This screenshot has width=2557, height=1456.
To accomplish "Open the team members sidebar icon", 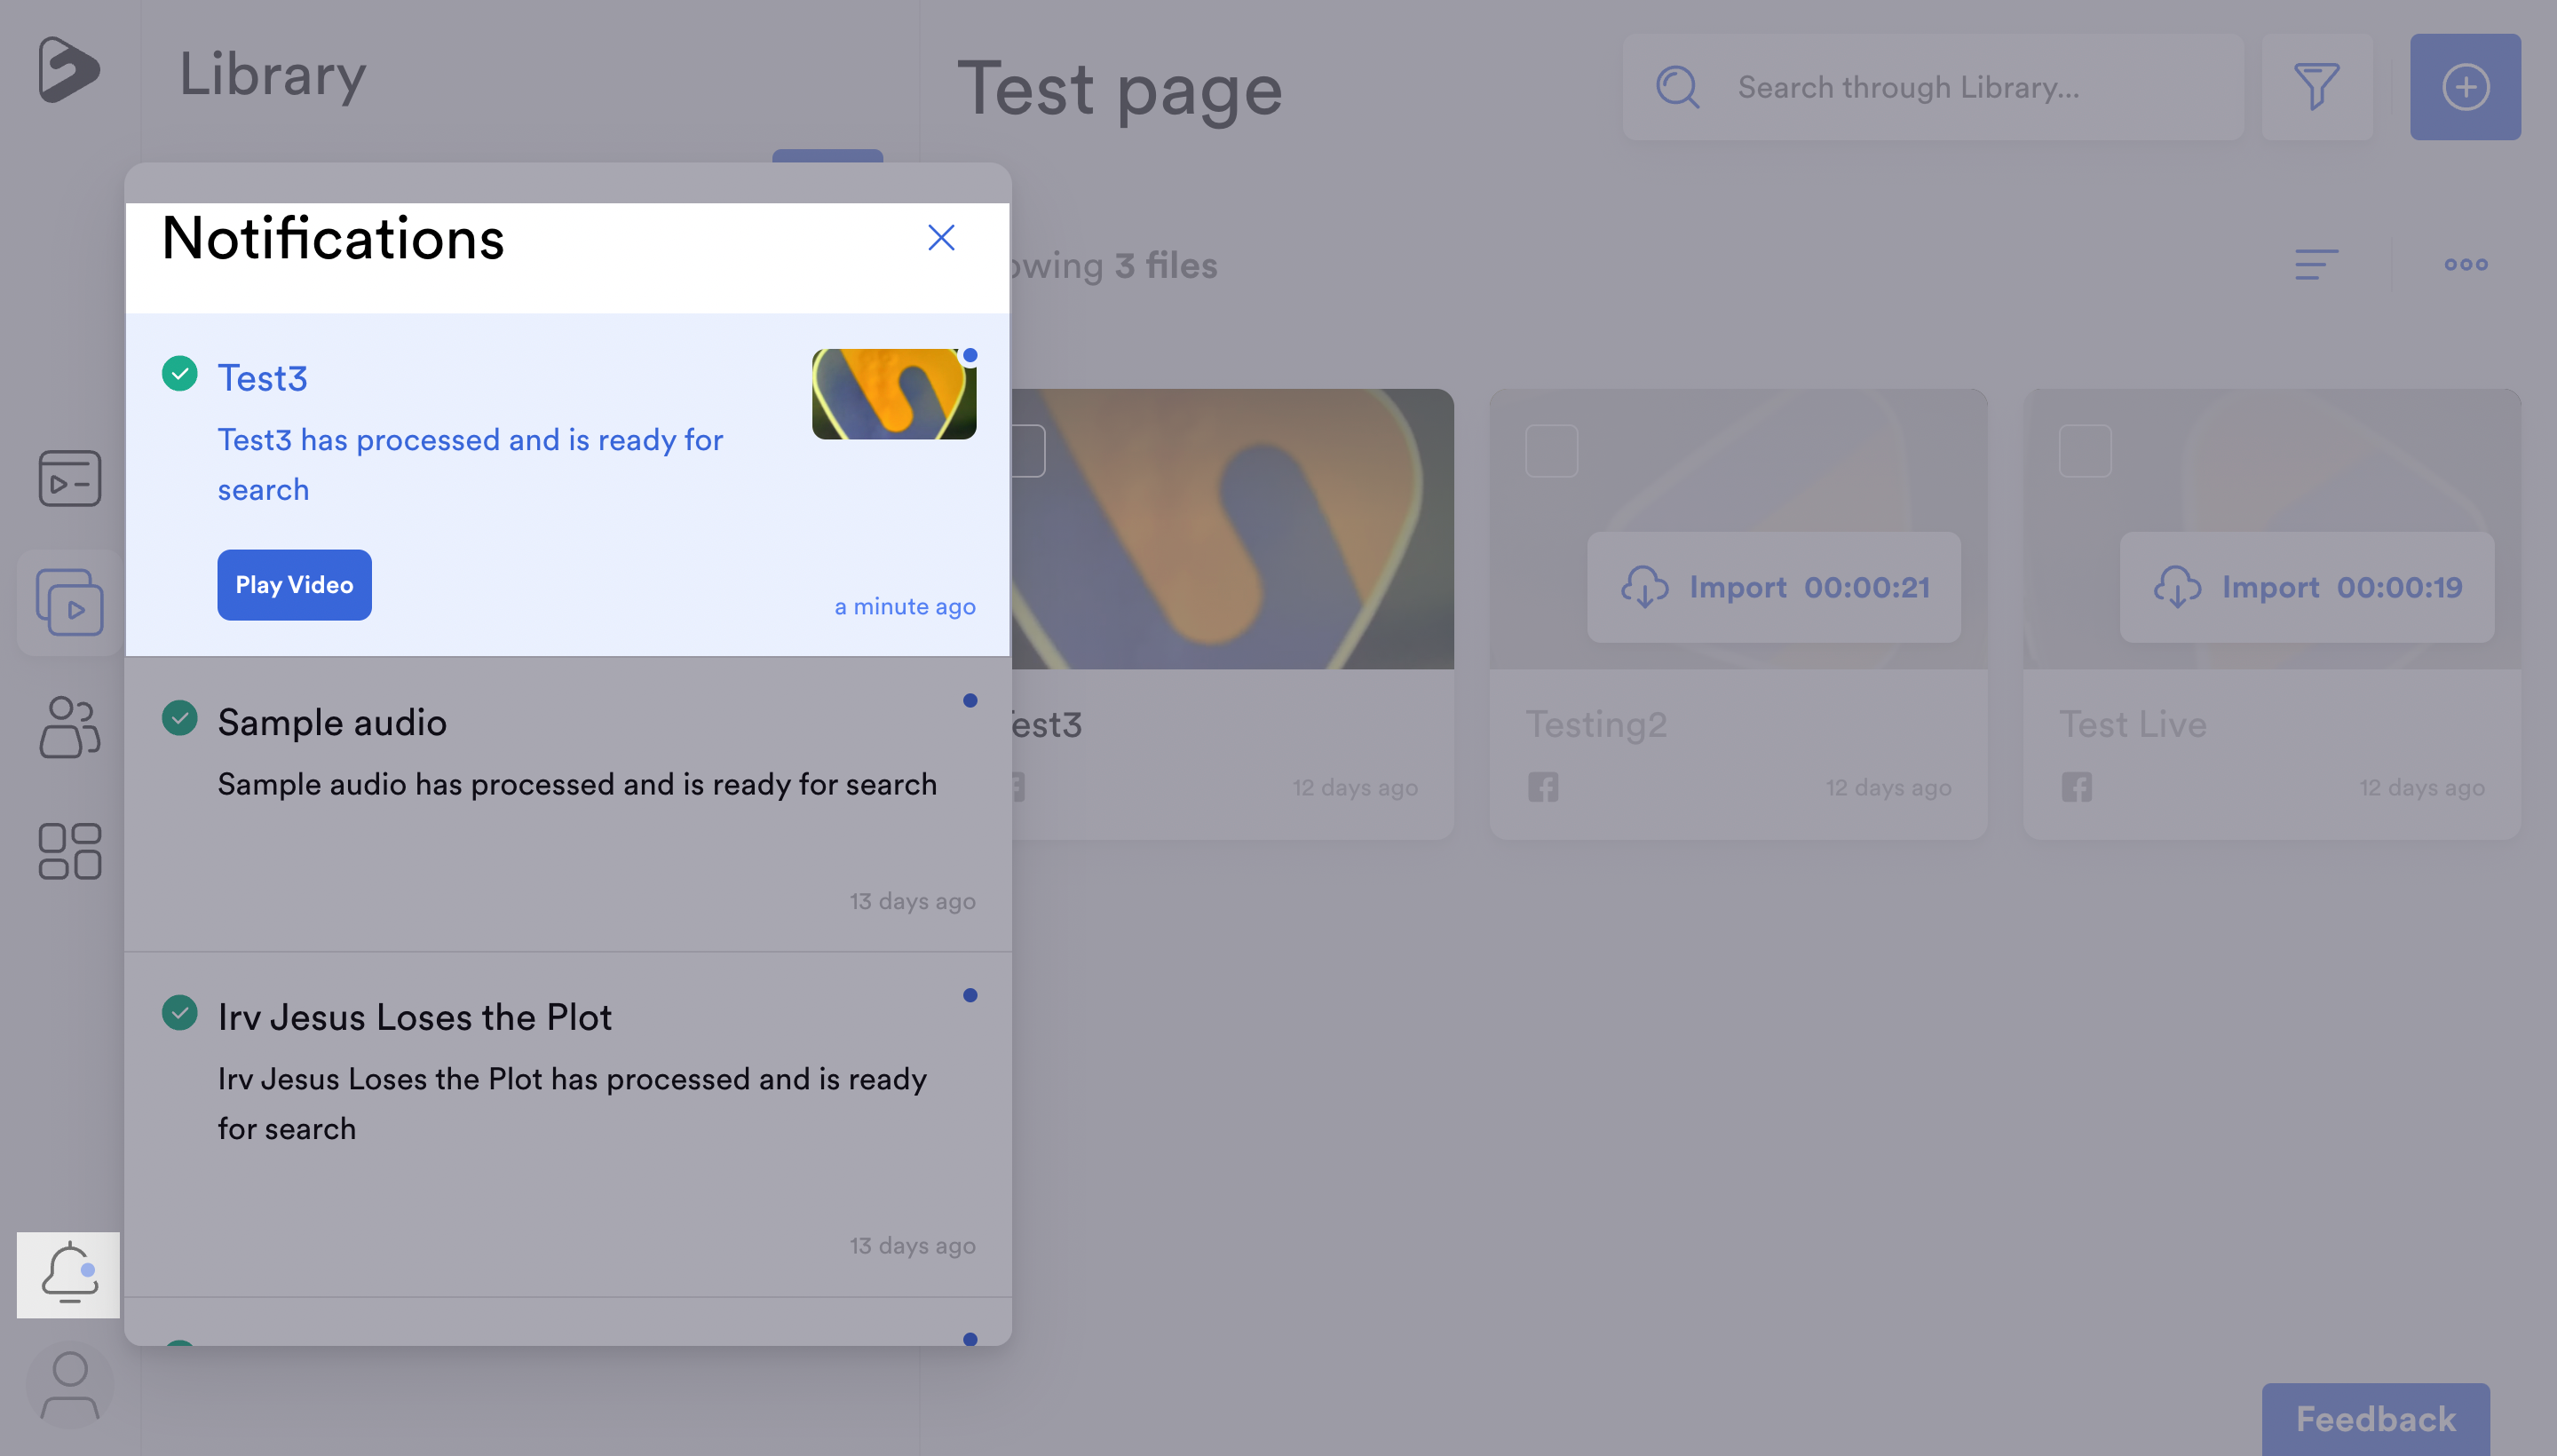I will [69, 727].
